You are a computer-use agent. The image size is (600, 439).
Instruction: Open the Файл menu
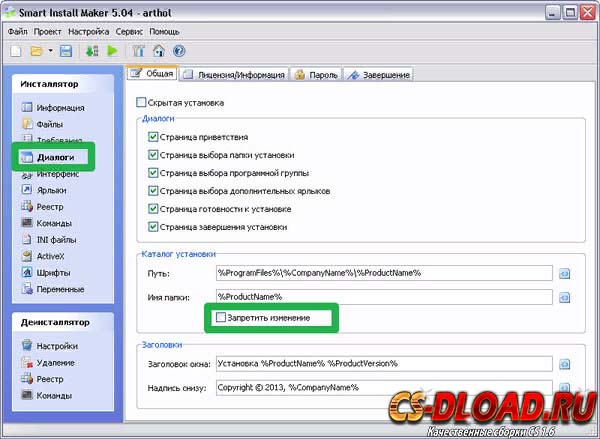18,32
